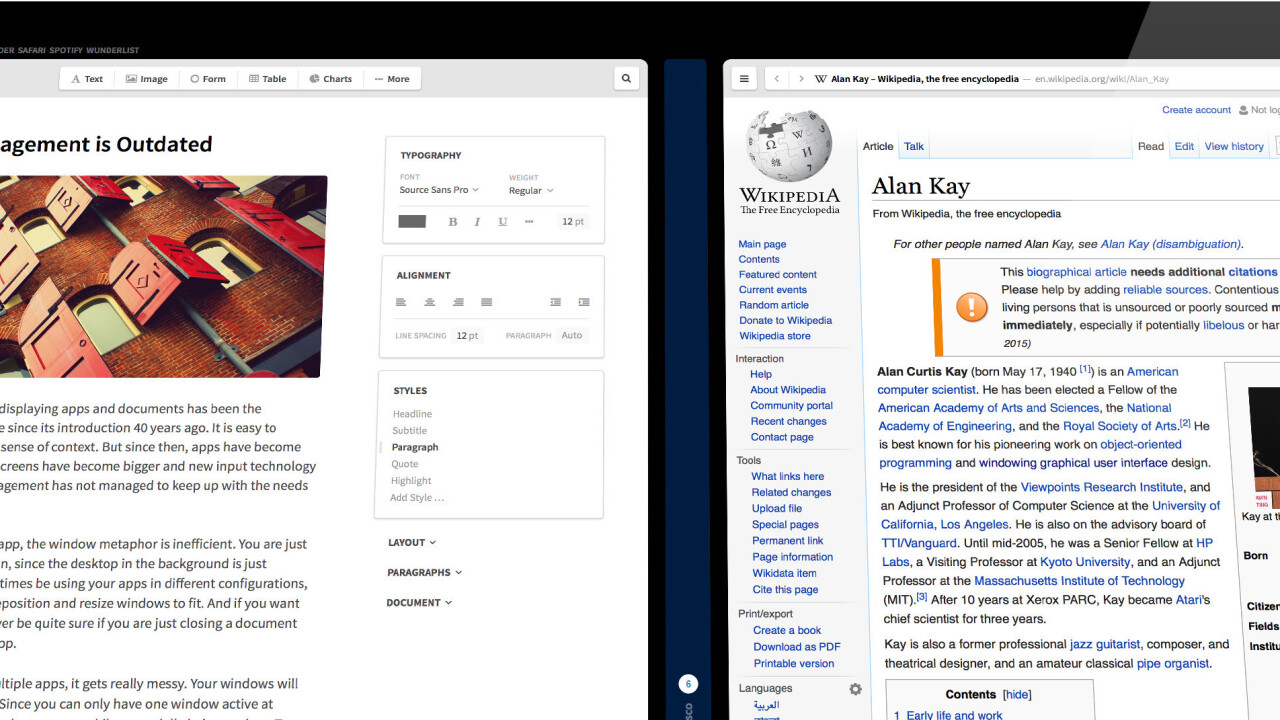Insert a Charts element from toolbar
Image resolution: width=1280 pixels, height=720 pixels.
331,79
